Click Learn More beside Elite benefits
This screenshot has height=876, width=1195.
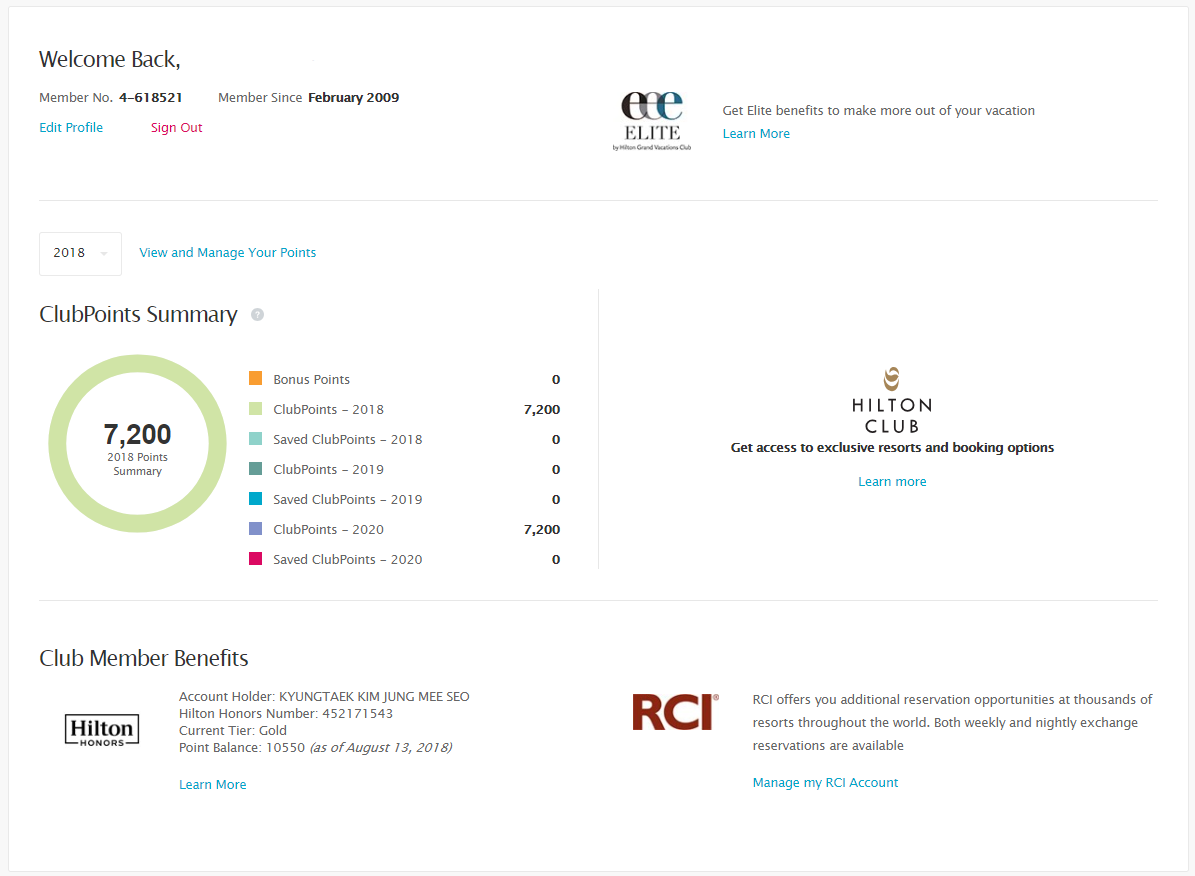pyautogui.click(x=756, y=133)
